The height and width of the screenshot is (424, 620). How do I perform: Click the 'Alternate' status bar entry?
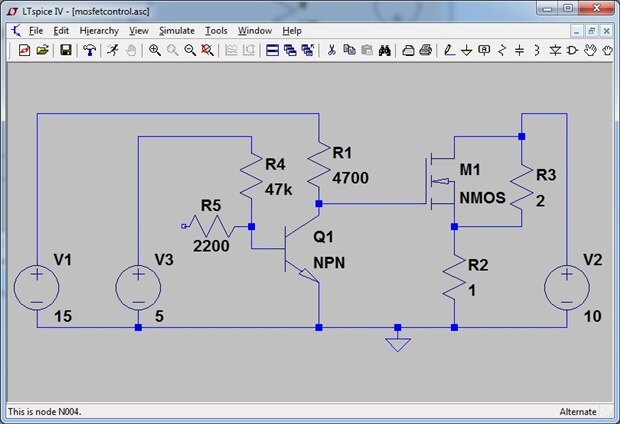click(x=578, y=412)
